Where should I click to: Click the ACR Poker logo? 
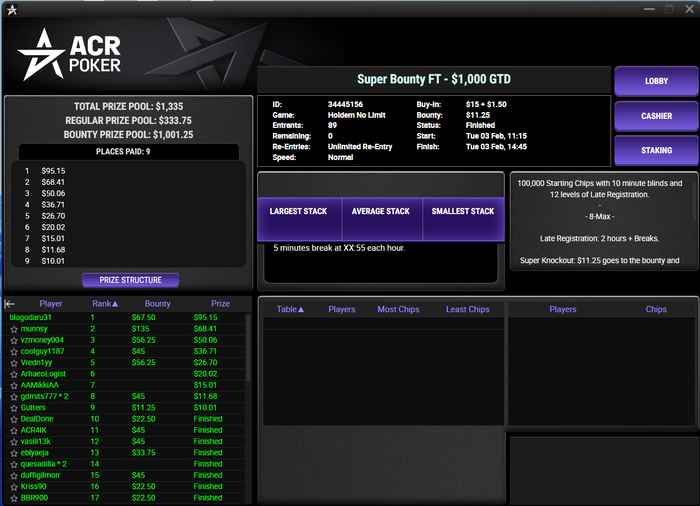(69, 54)
